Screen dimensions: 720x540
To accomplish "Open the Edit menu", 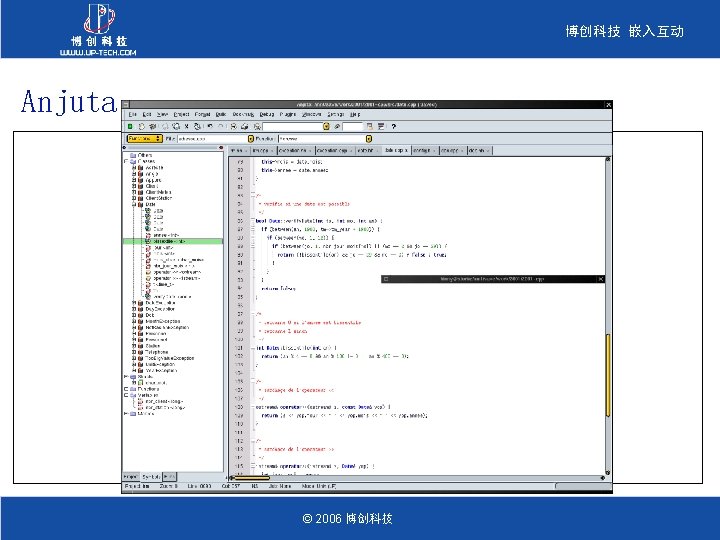I will coord(147,114).
